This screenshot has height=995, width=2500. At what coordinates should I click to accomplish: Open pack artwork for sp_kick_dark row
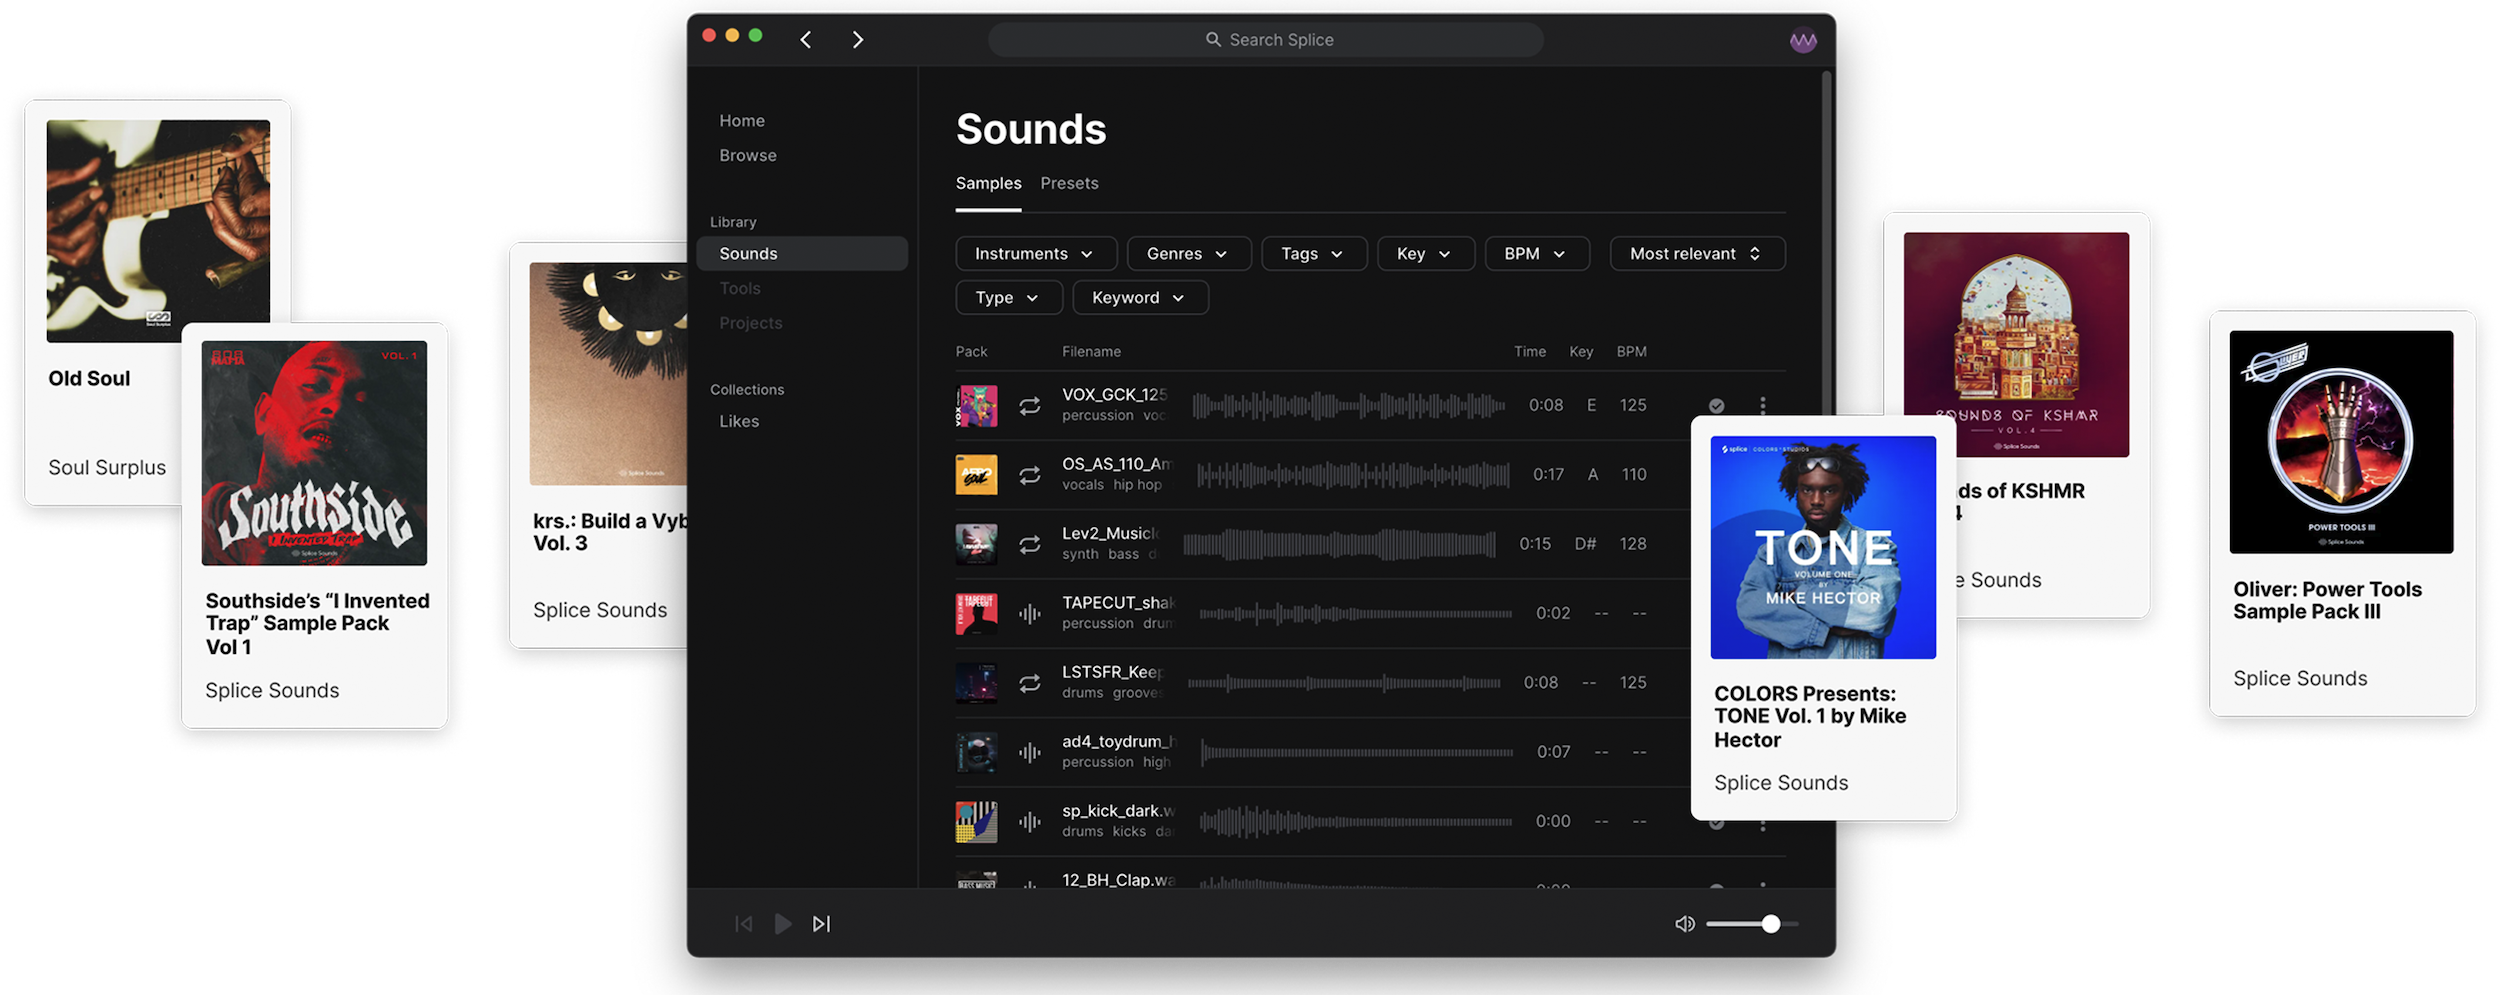pyautogui.click(x=976, y=821)
